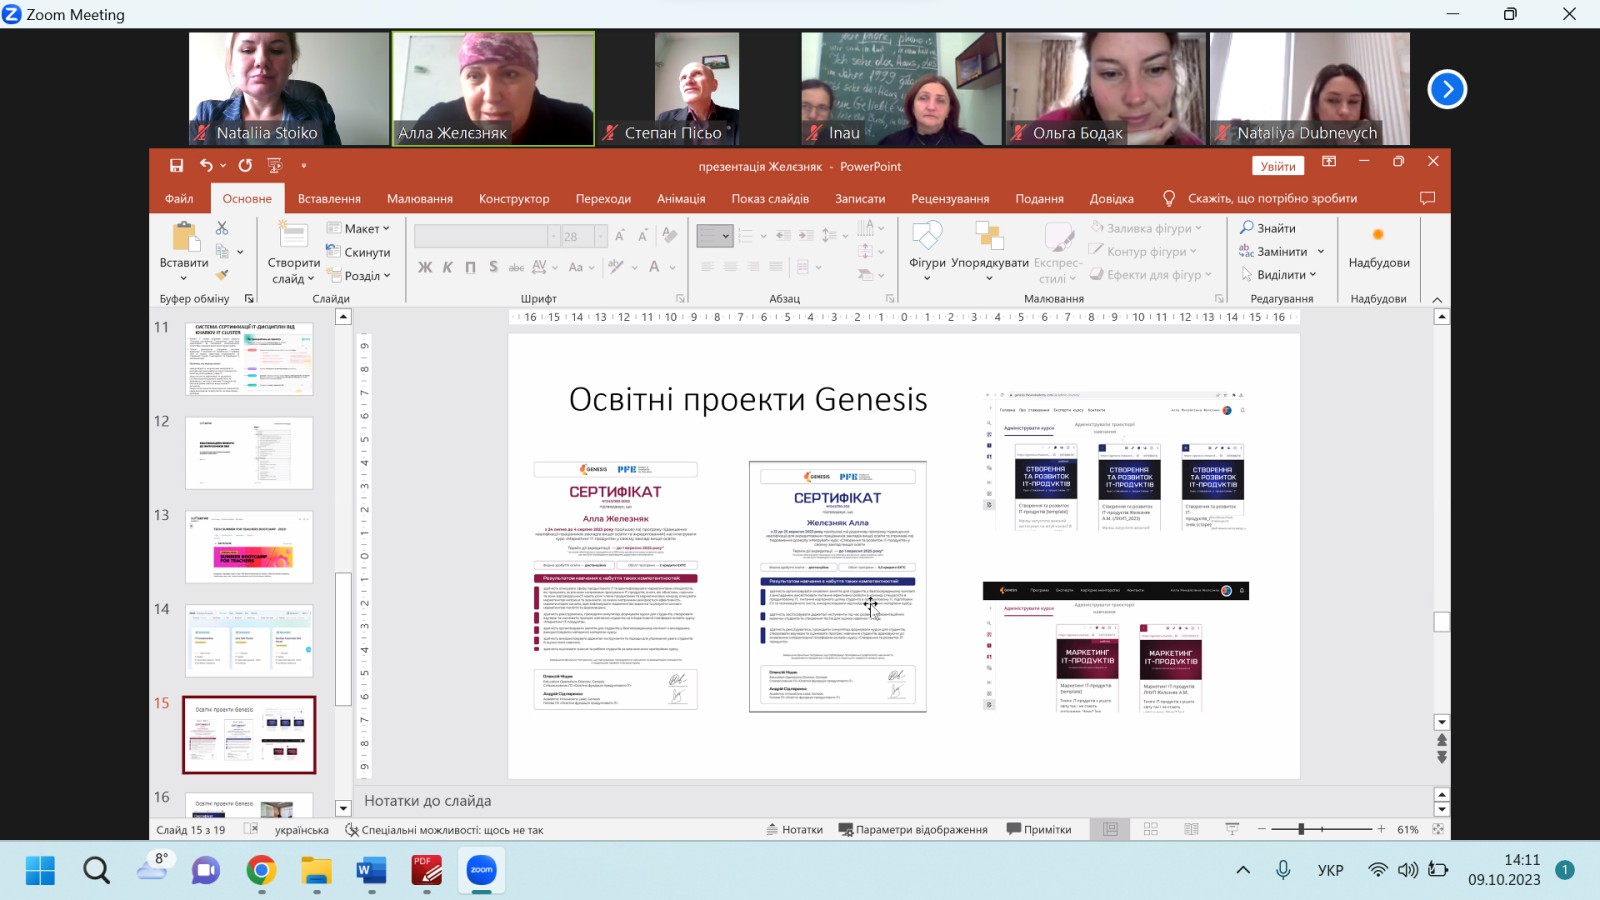Image resolution: width=1600 pixels, height=900 pixels.
Task: Open the Вставлення ribbon tab
Action: pyautogui.click(x=329, y=198)
